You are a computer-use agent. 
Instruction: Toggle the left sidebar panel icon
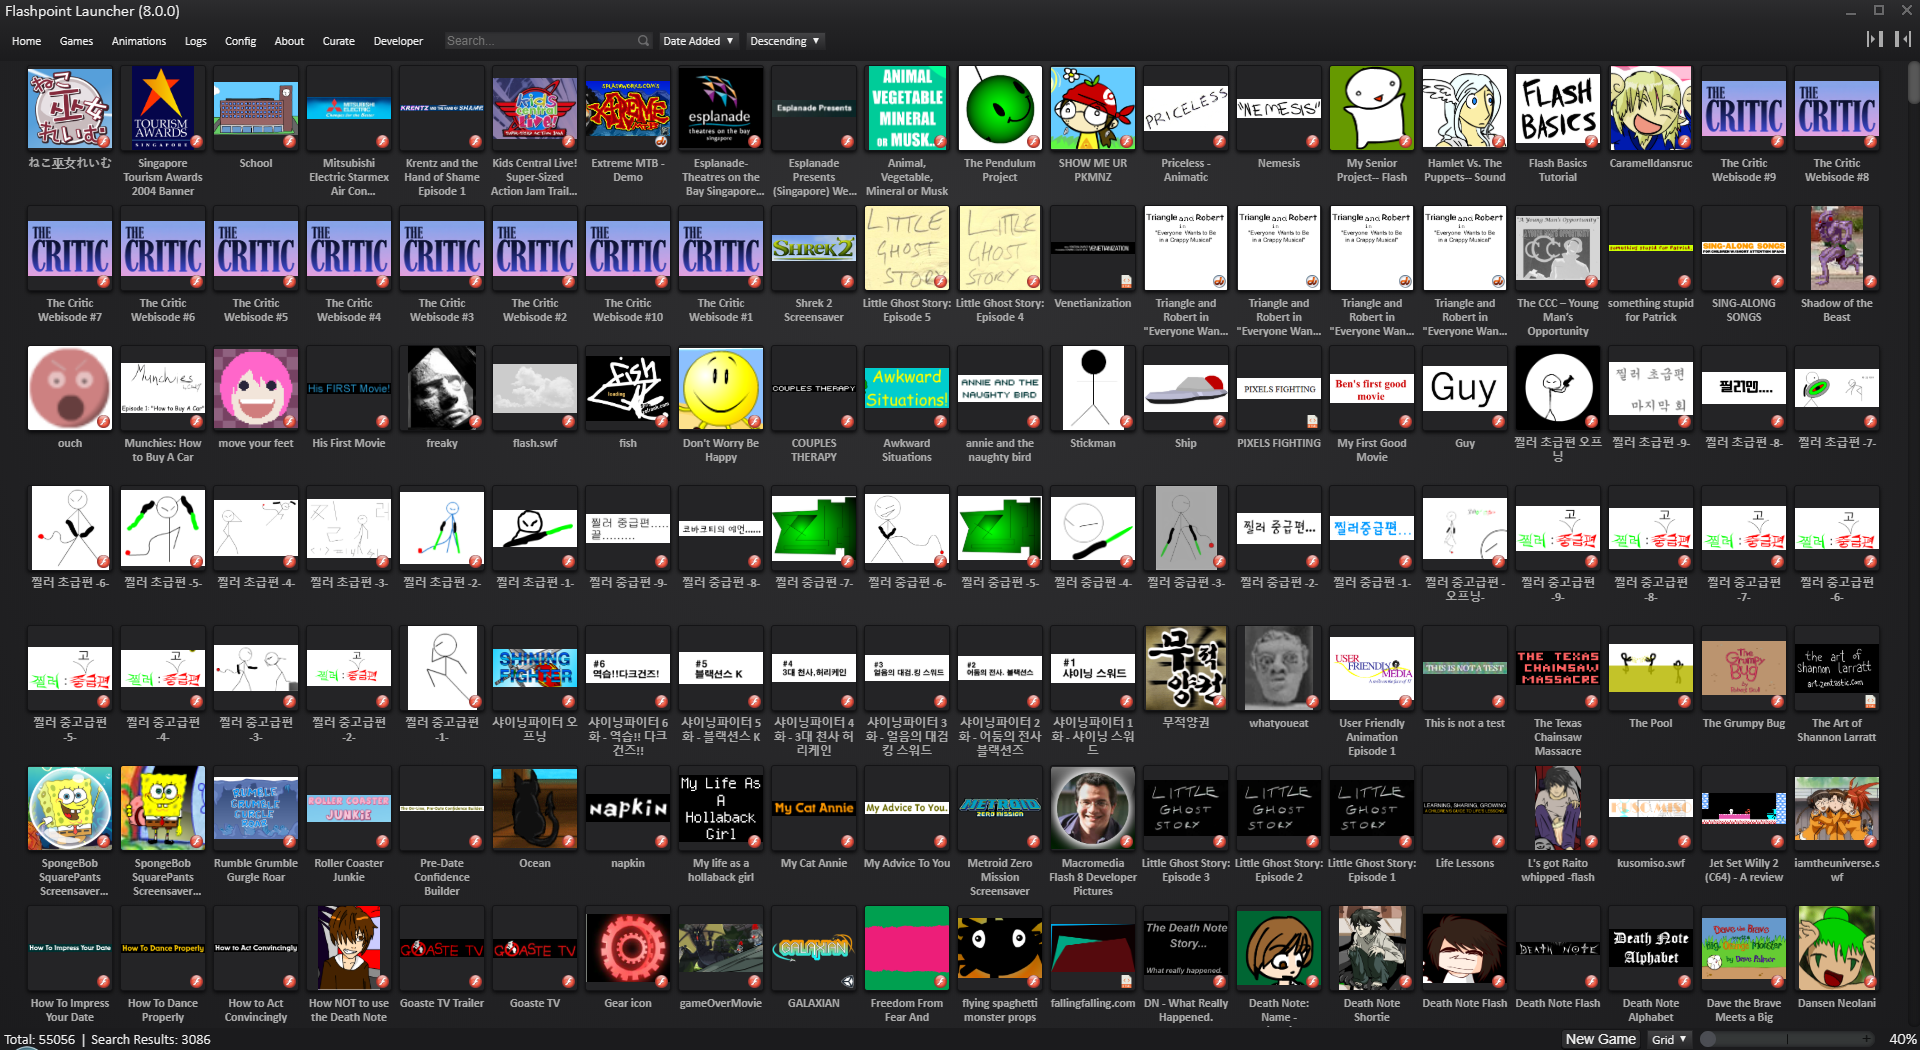coord(1873,39)
